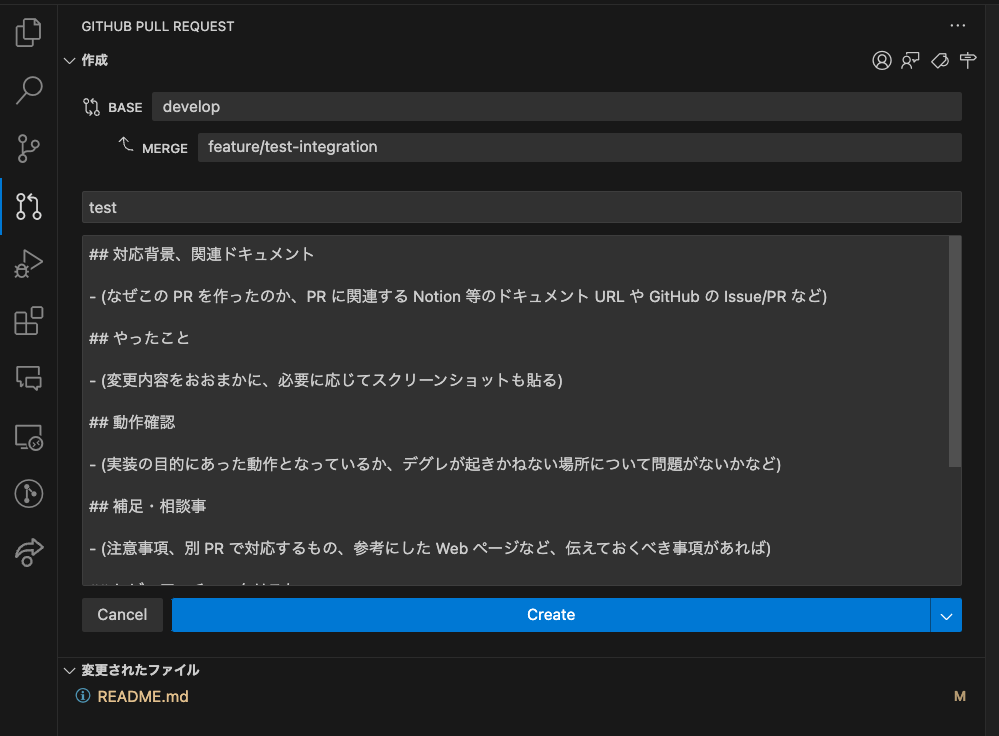
Task: Click the description area's scrollbar
Action: click(x=954, y=352)
